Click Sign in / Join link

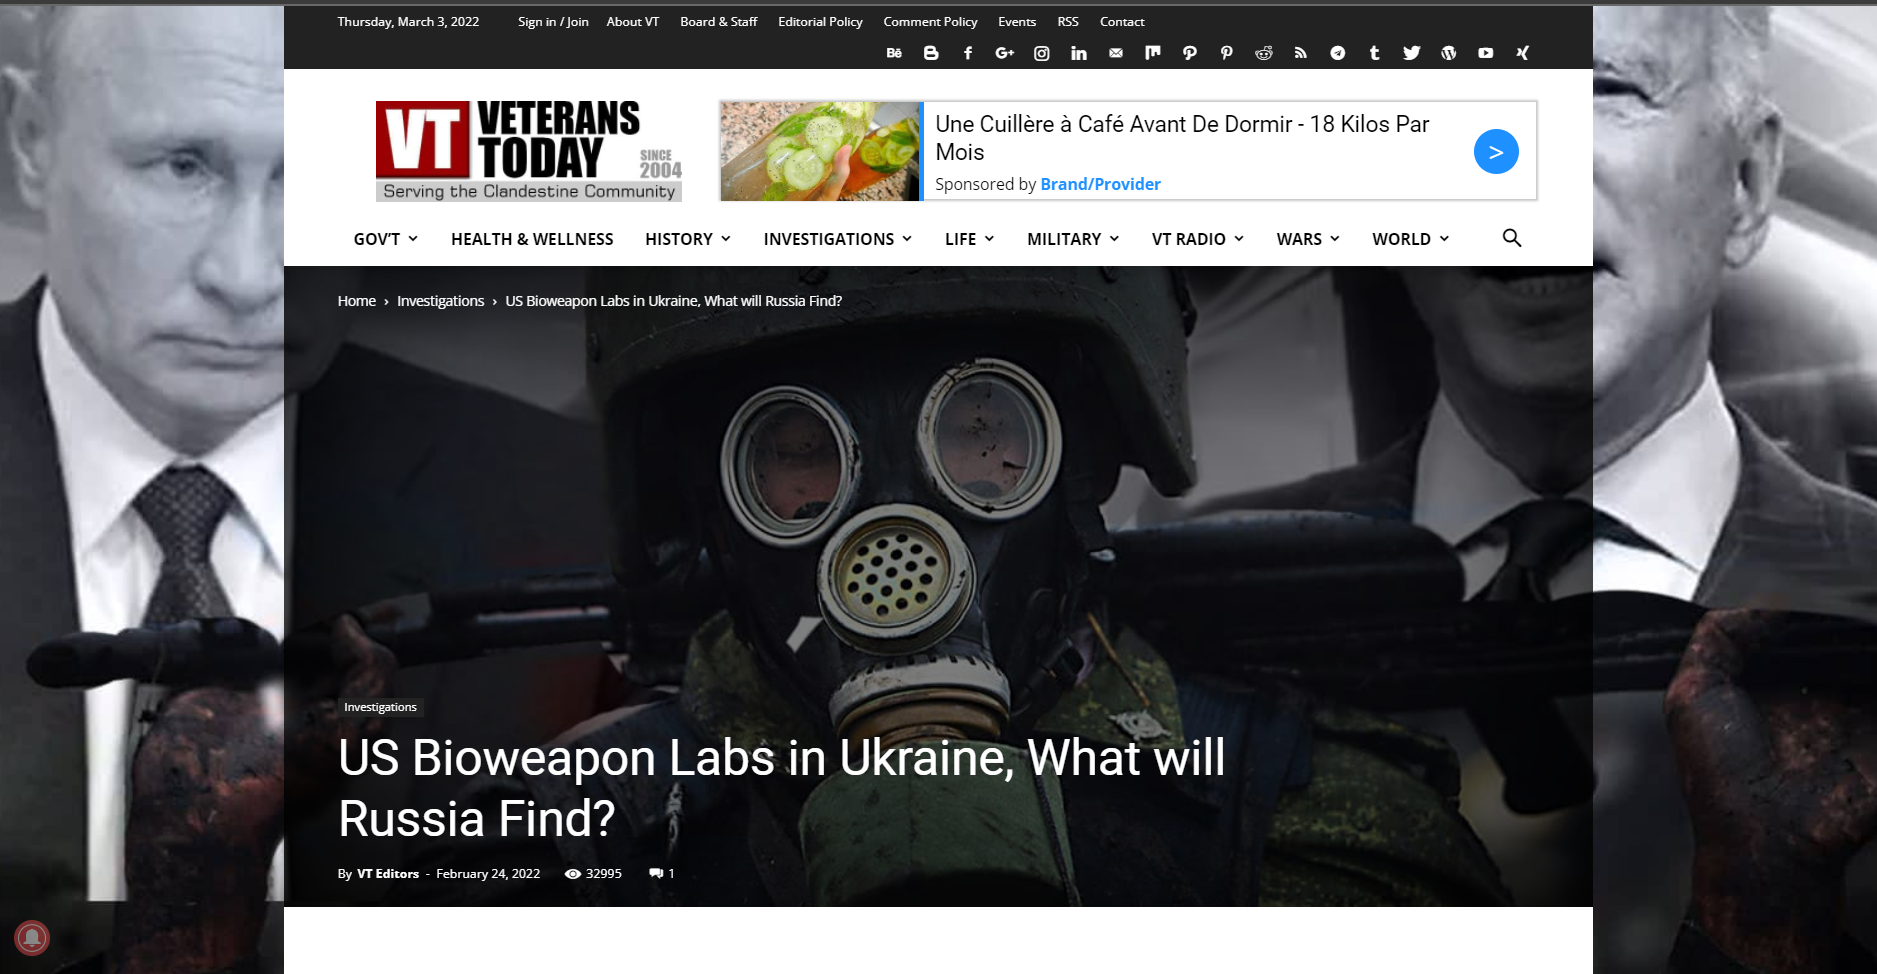[x=553, y=22]
